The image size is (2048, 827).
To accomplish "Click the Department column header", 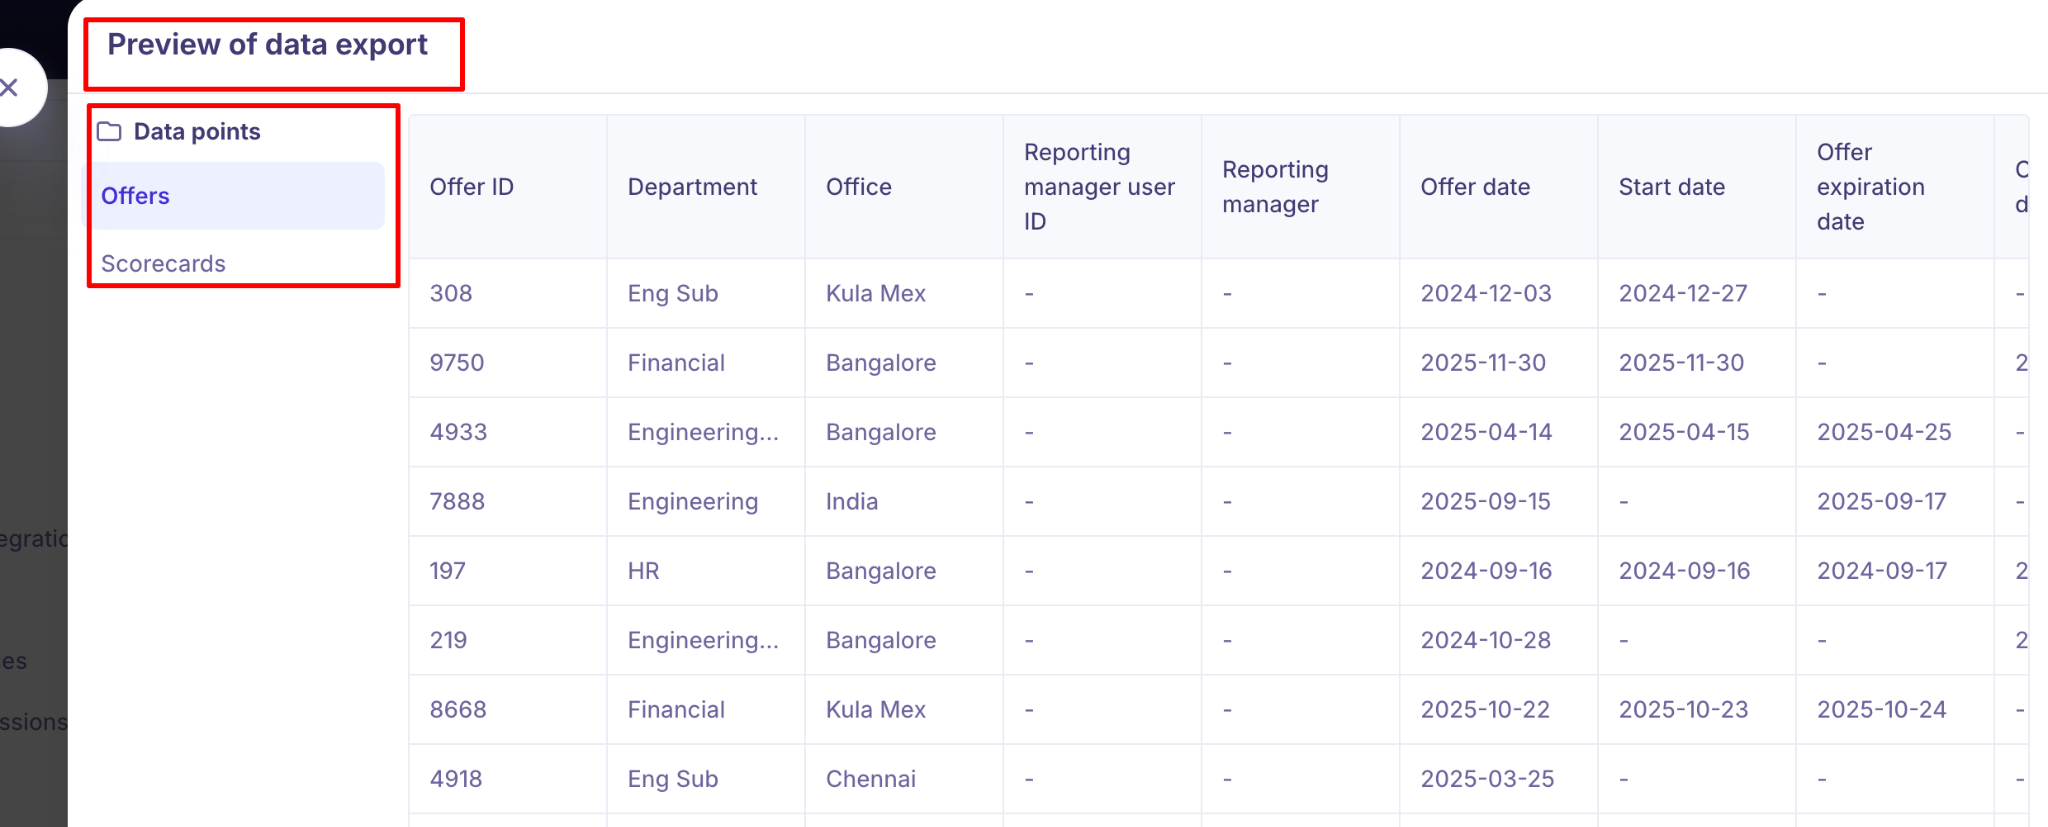I will tap(692, 187).
